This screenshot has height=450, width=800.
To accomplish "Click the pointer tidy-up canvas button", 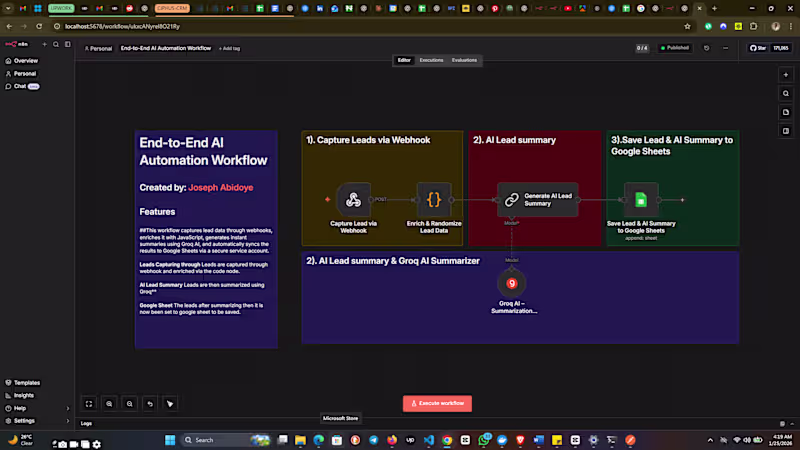I will click(170, 404).
